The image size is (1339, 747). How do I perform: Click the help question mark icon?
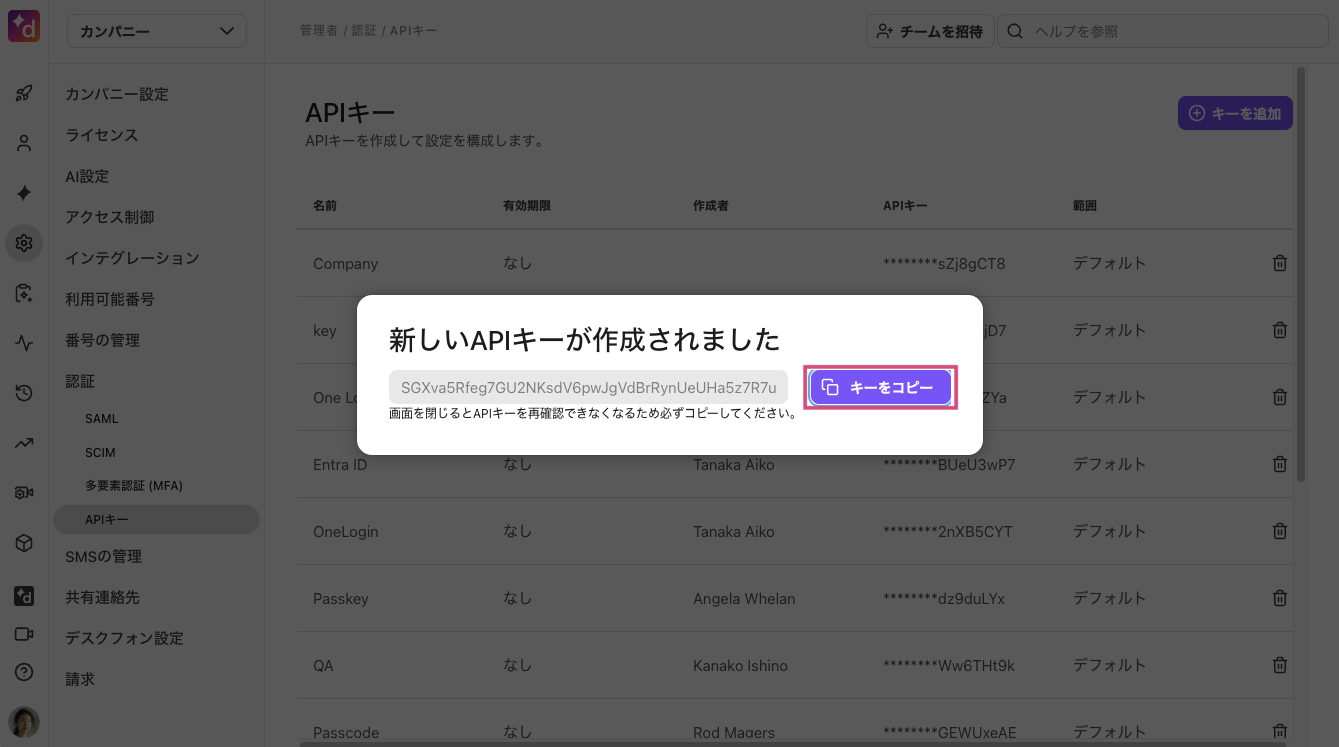point(24,672)
